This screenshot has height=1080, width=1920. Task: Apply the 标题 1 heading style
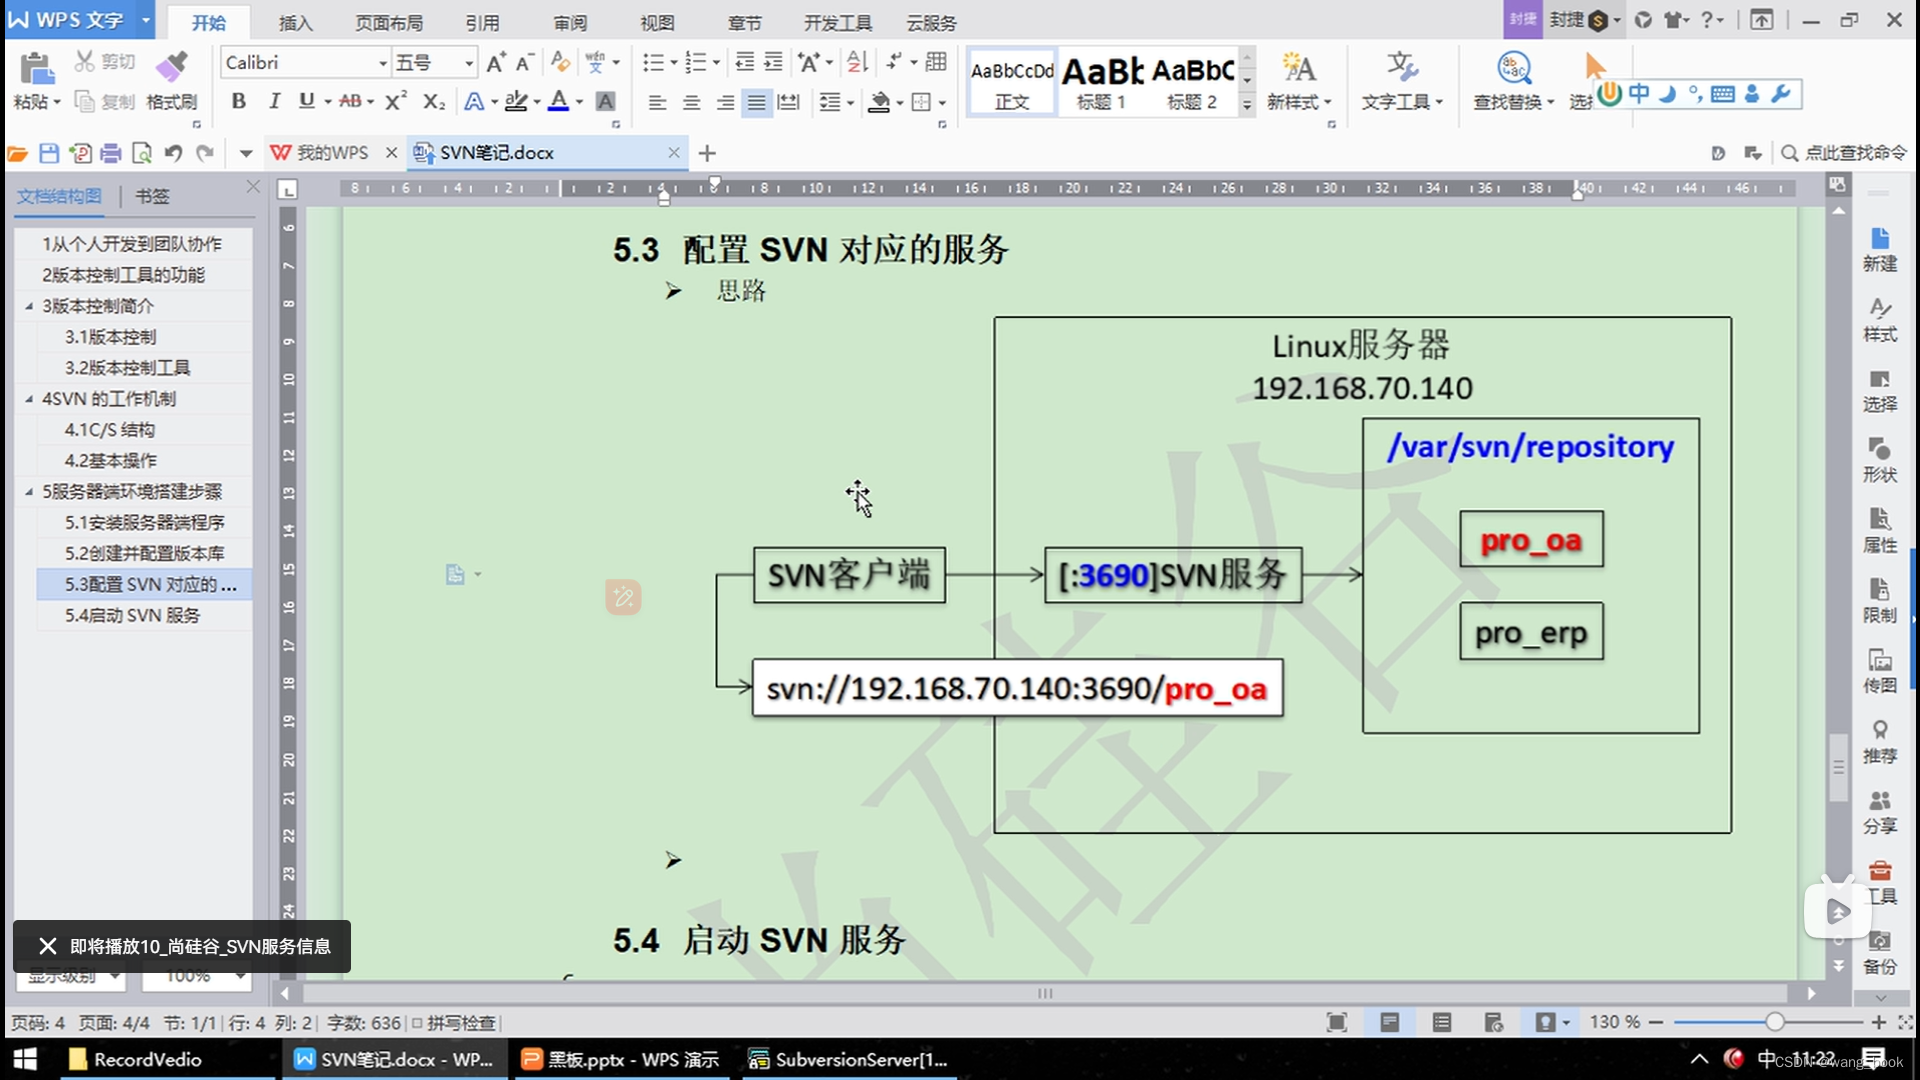(1101, 82)
